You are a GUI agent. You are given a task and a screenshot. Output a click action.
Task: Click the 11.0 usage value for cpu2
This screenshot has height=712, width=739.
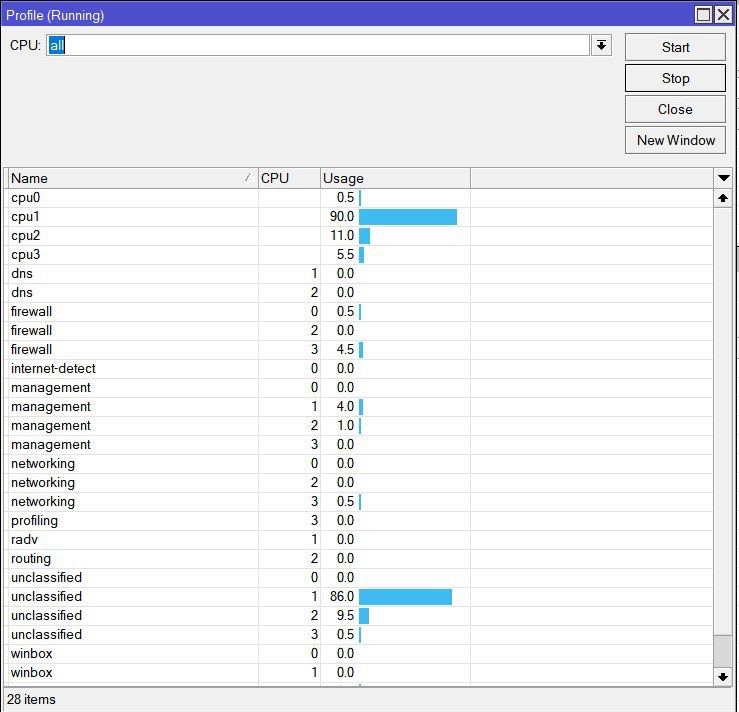point(342,236)
